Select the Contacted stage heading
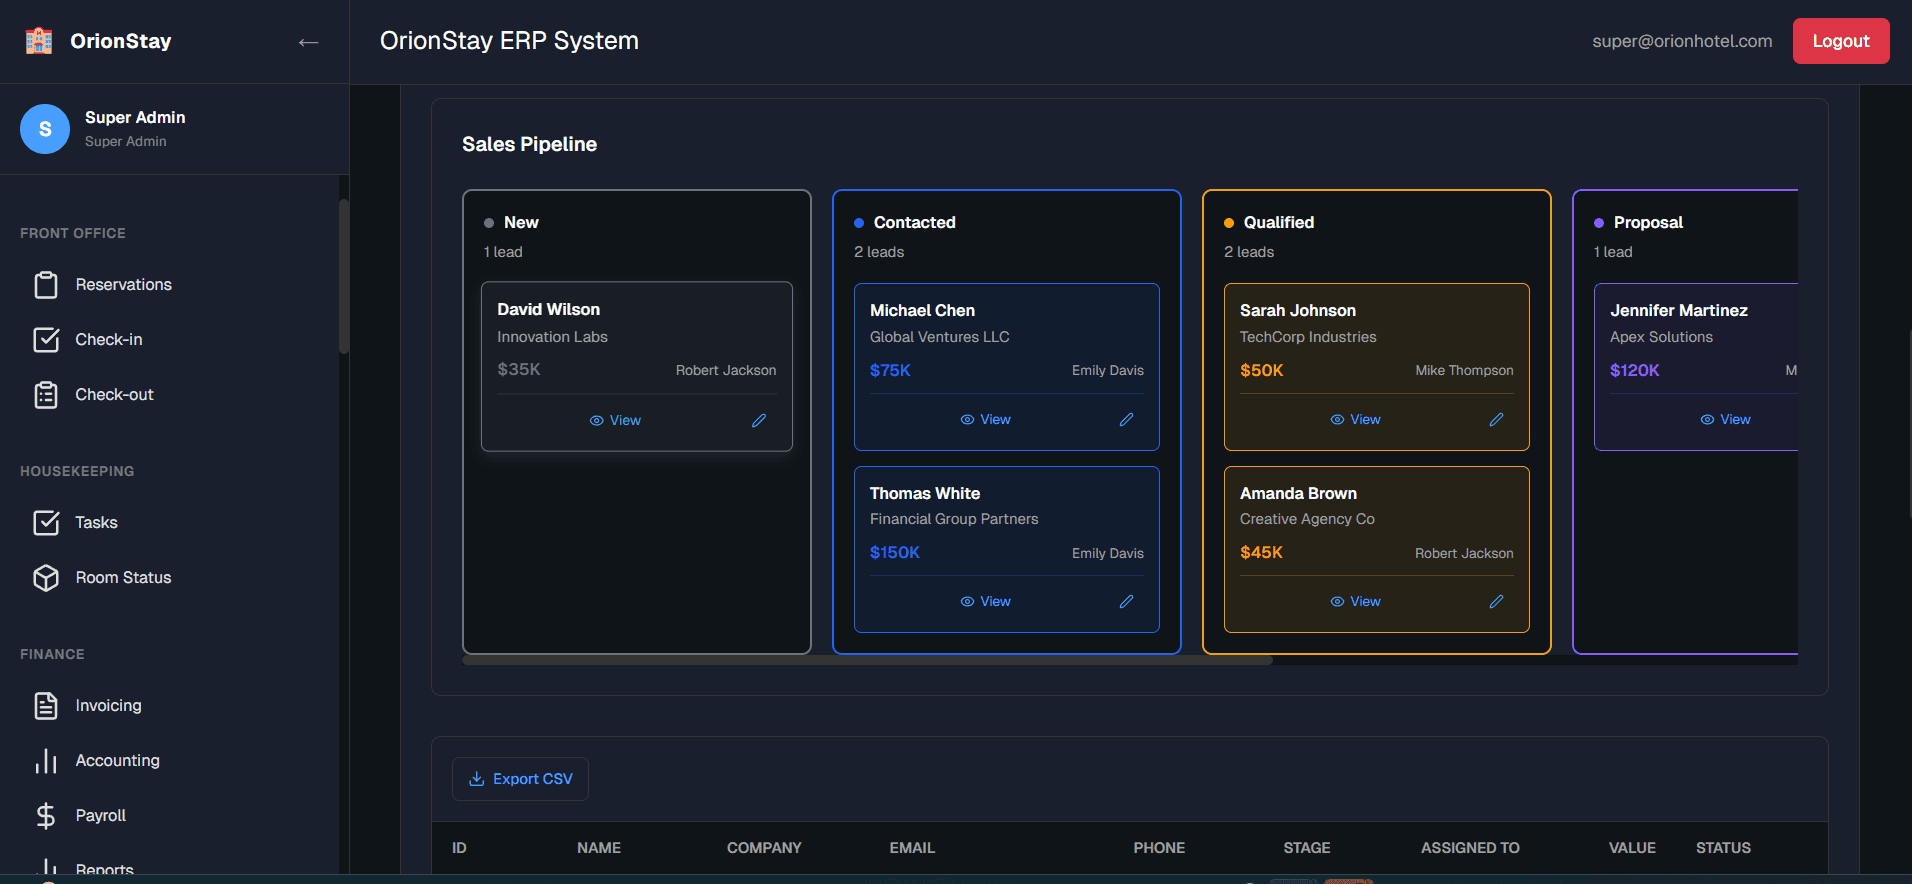Screen dimensions: 1912x884 (x=914, y=223)
